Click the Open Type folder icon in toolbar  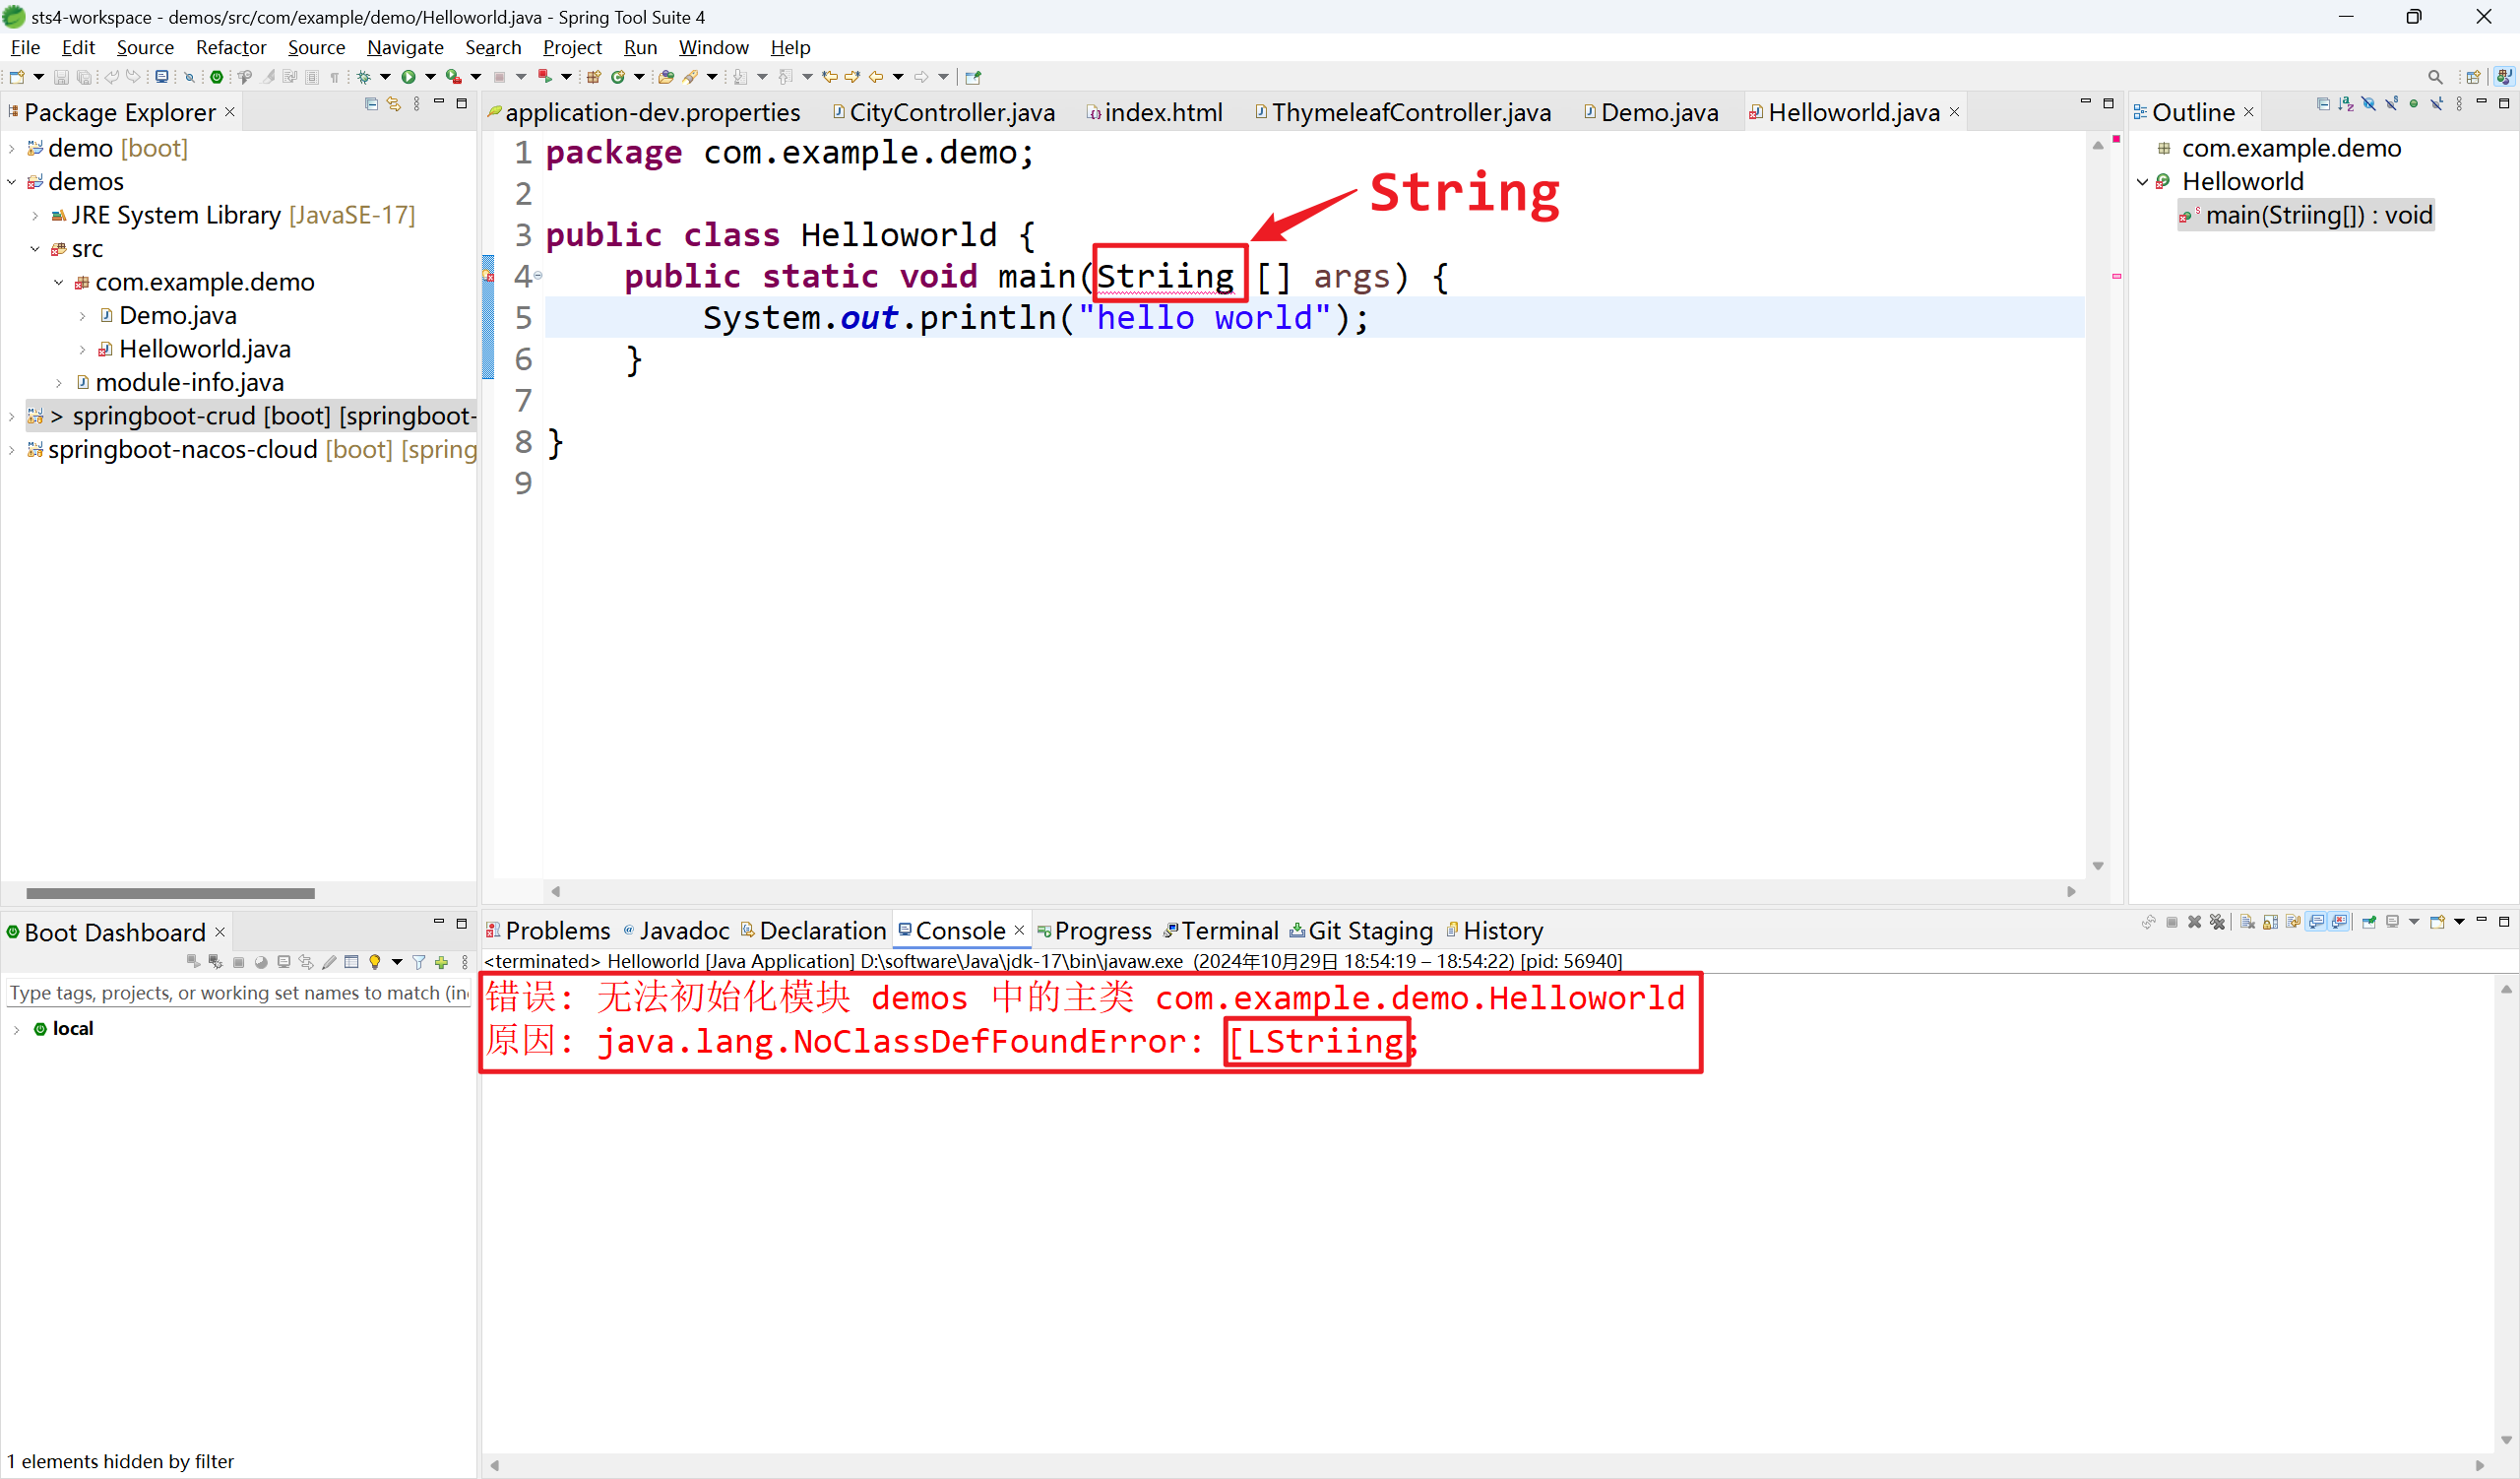coord(666,77)
